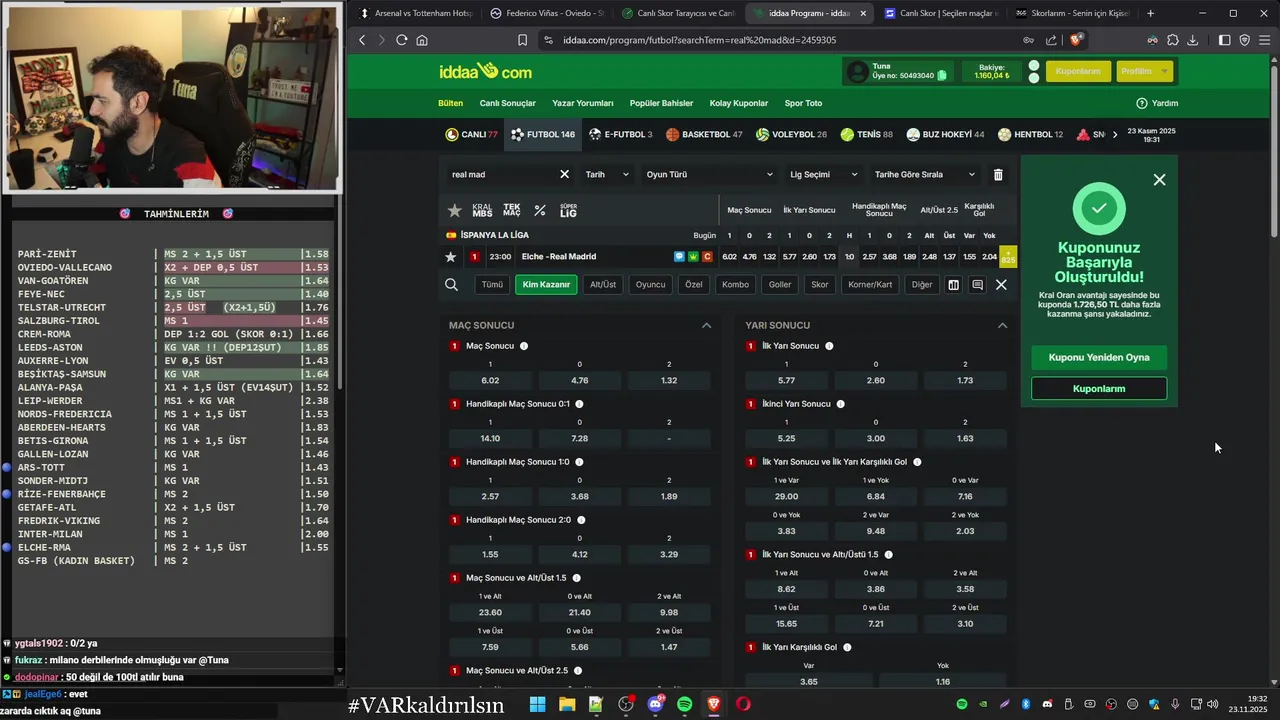Open Kuponlarım in site header
1280x720 pixels.
1078,71
